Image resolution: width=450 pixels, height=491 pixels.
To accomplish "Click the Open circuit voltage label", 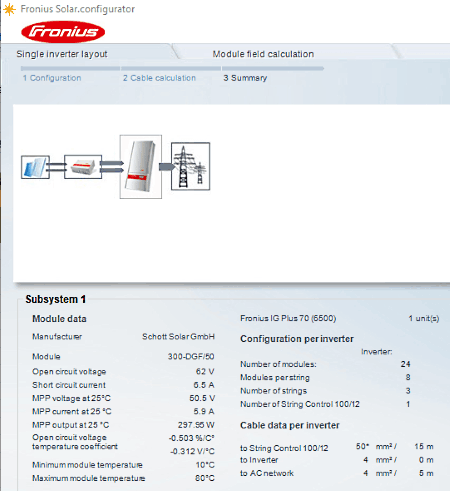I will 69,371.
